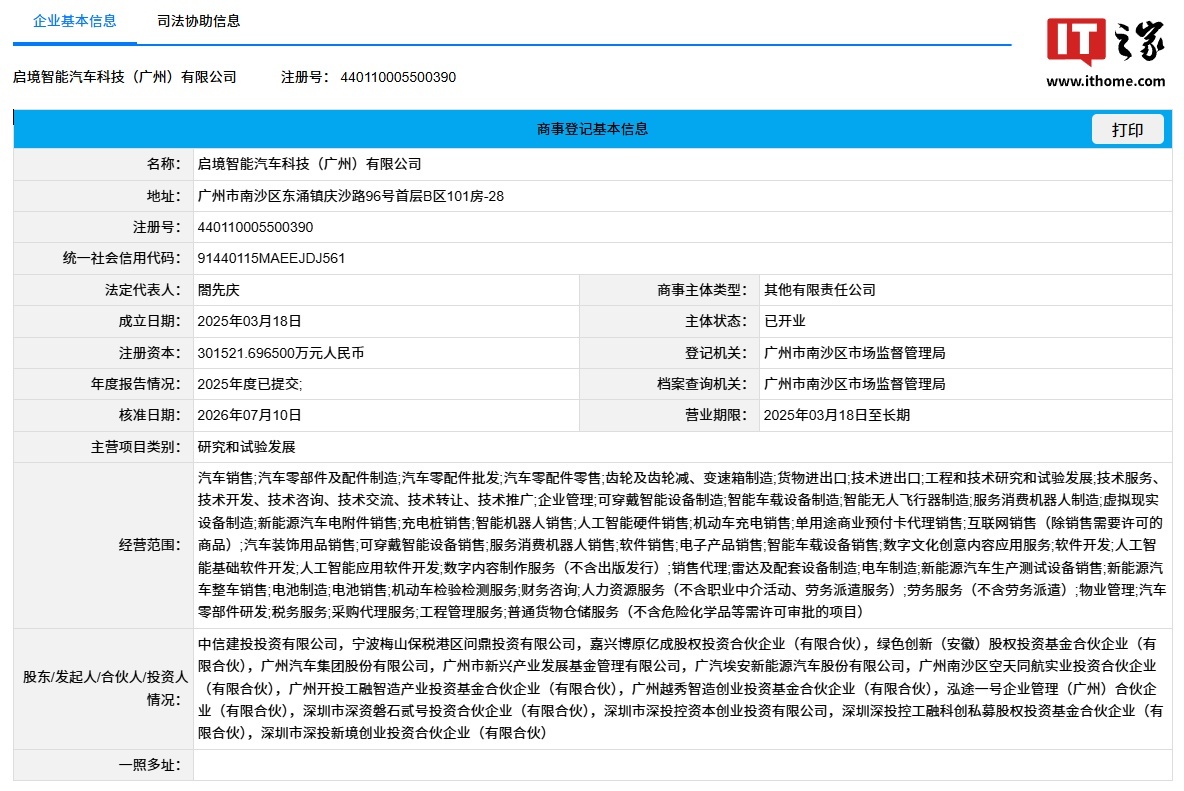Click the 统一社会信用代码 label
Screen dimensions: 1184x791
coord(122,258)
